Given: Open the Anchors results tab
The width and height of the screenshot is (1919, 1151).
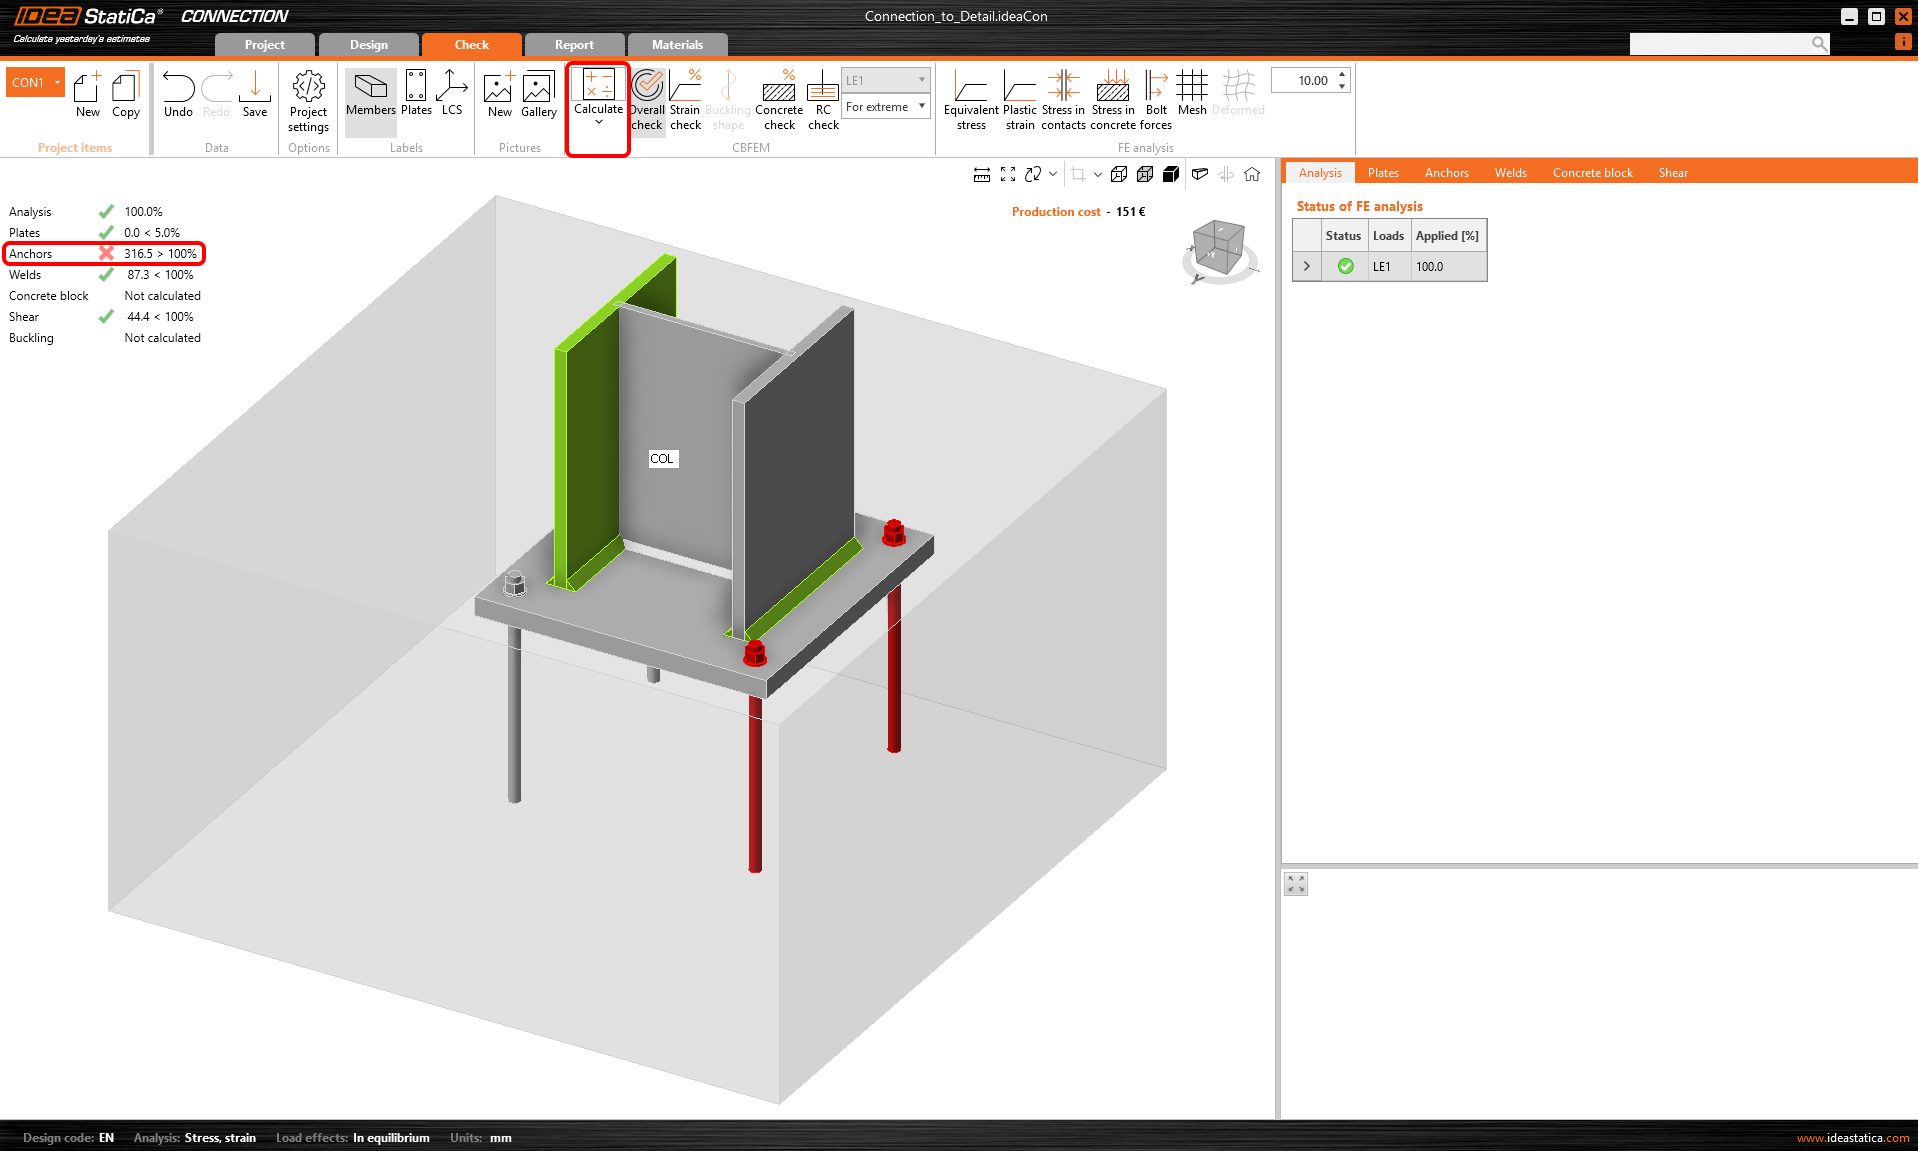Looking at the screenshot, I should (x=1446, y=173).
